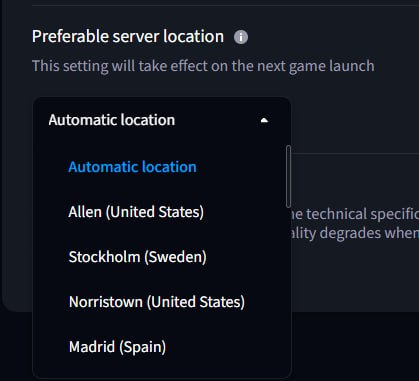The width and height of the screenshot is (419, 381).
Task: Choose Madrid (Spain) as server location
Action: tap(117, 347)
